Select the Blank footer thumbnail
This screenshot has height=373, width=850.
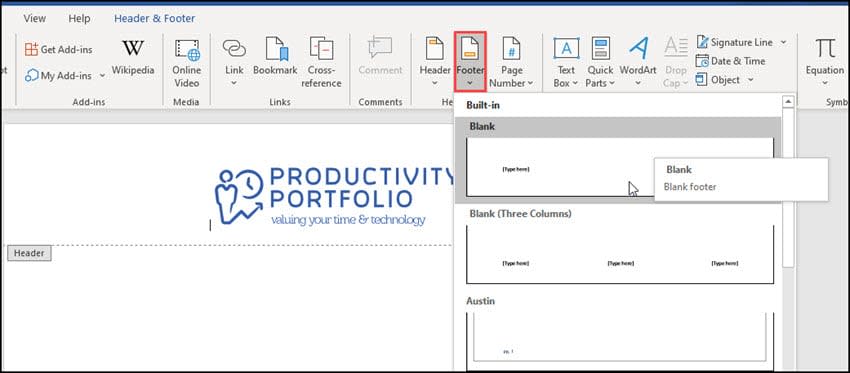(620, 167)
